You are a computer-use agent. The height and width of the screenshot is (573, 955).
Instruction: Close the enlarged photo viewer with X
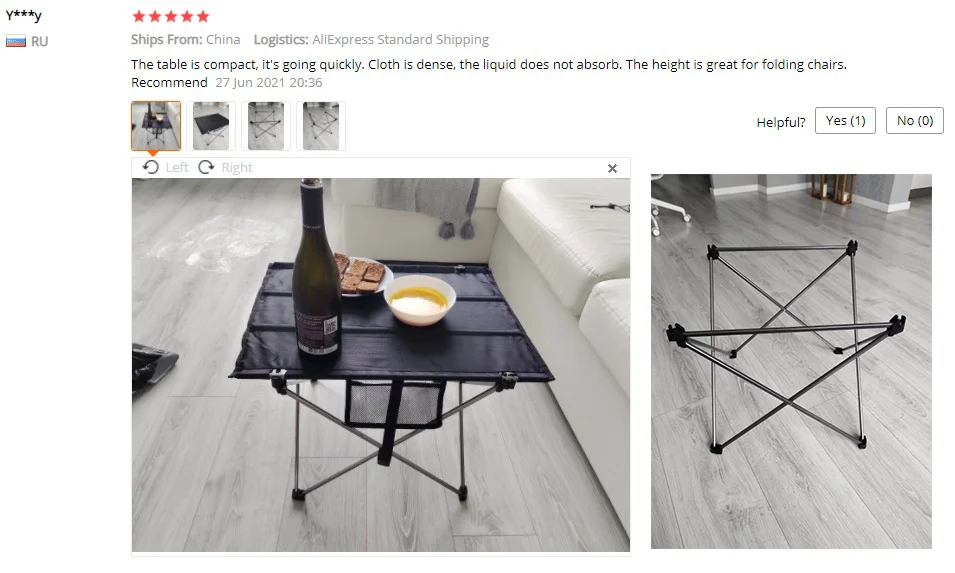612,169
